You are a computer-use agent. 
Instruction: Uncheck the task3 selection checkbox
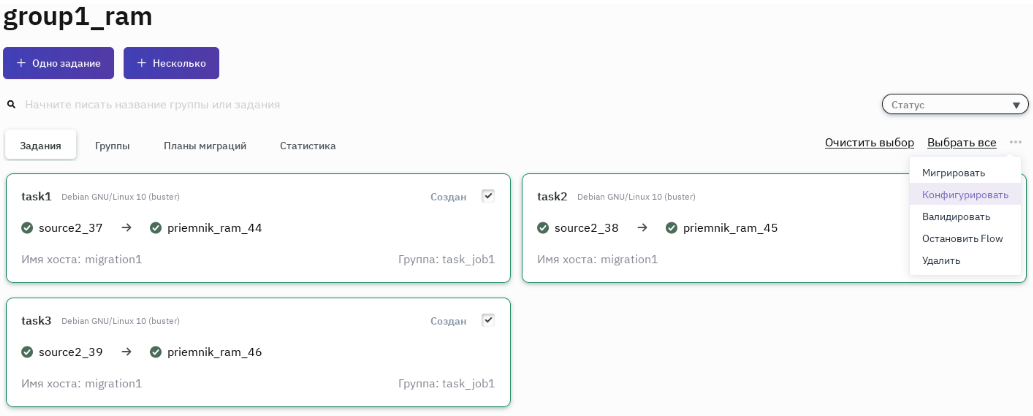click(x=488, y=320)
